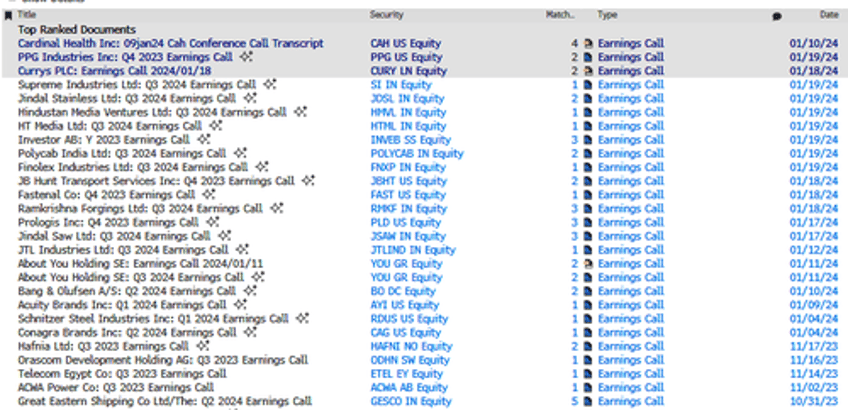The width and height of the screenshot is (848, 410).
Task: Click the PPG US Equity security
Action: [406, 57]
